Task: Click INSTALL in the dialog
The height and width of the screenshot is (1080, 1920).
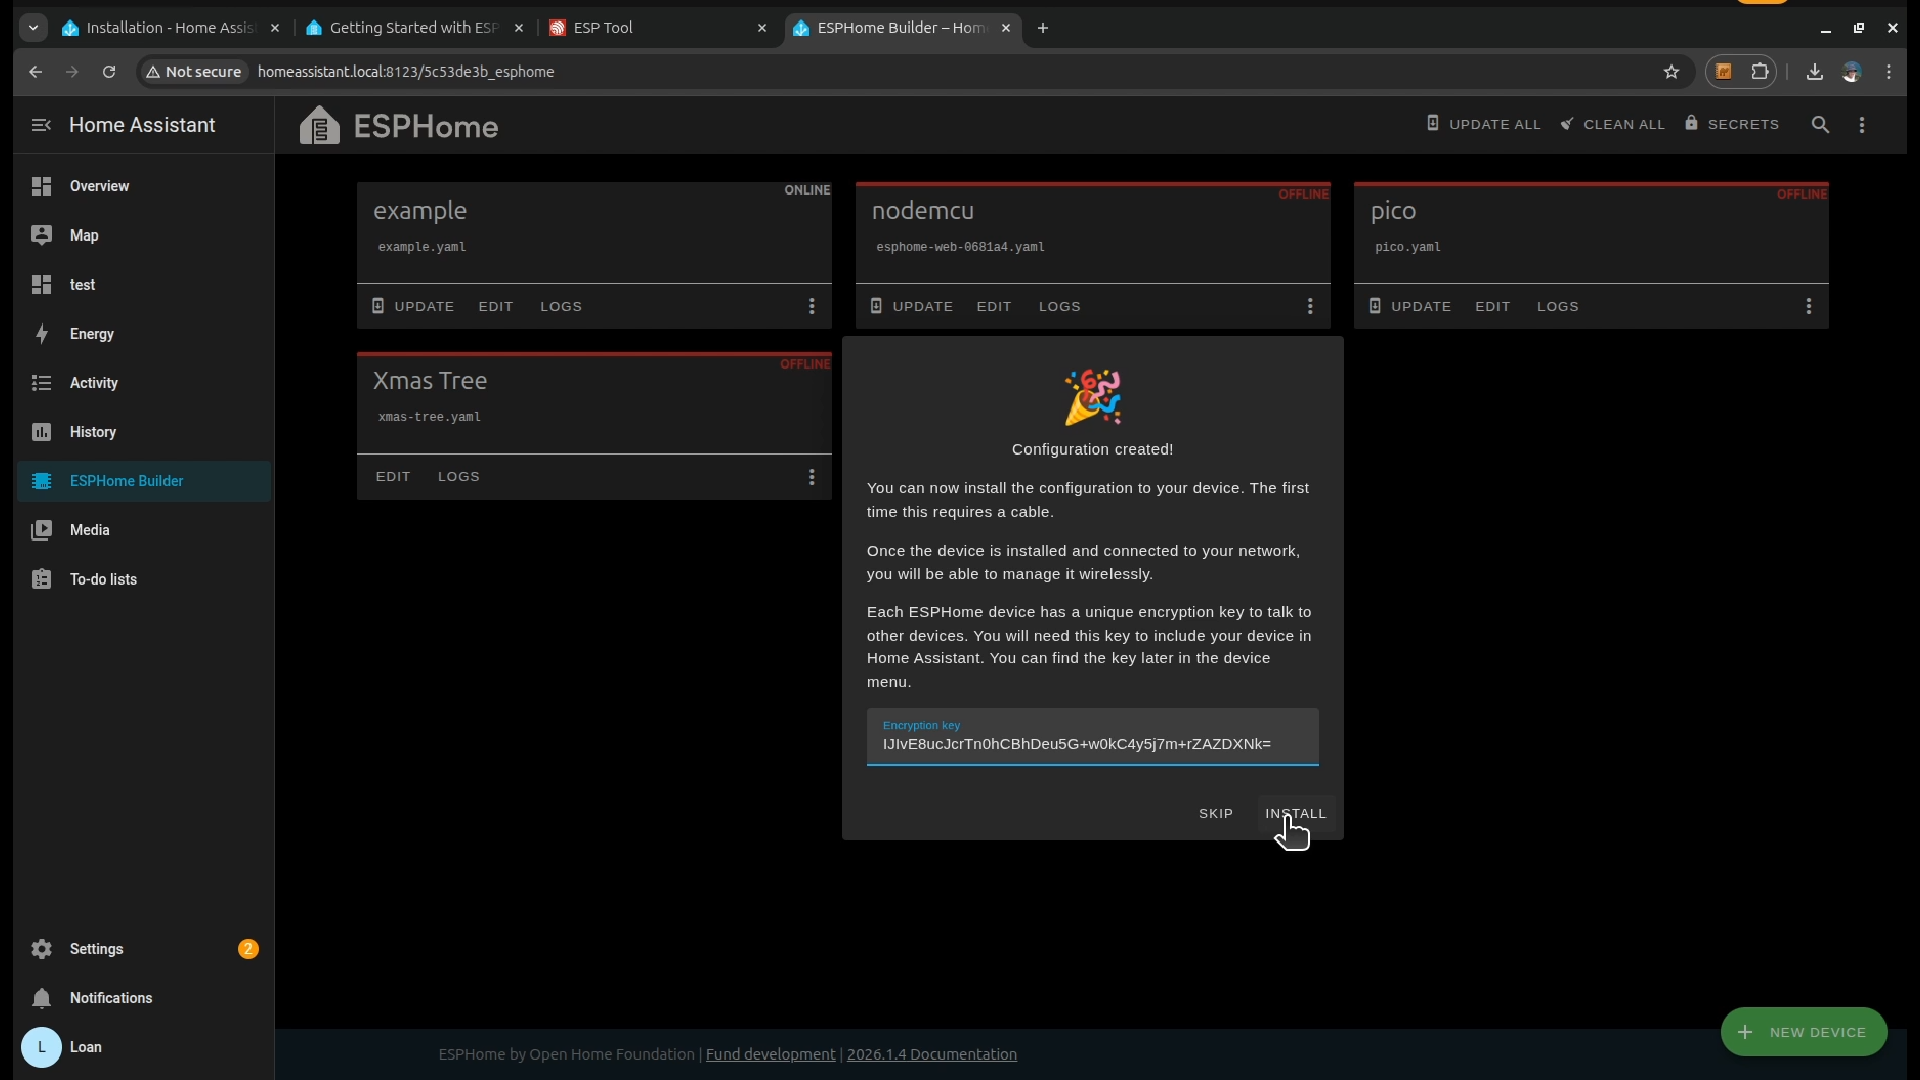Action: (x=1295, y=813)
